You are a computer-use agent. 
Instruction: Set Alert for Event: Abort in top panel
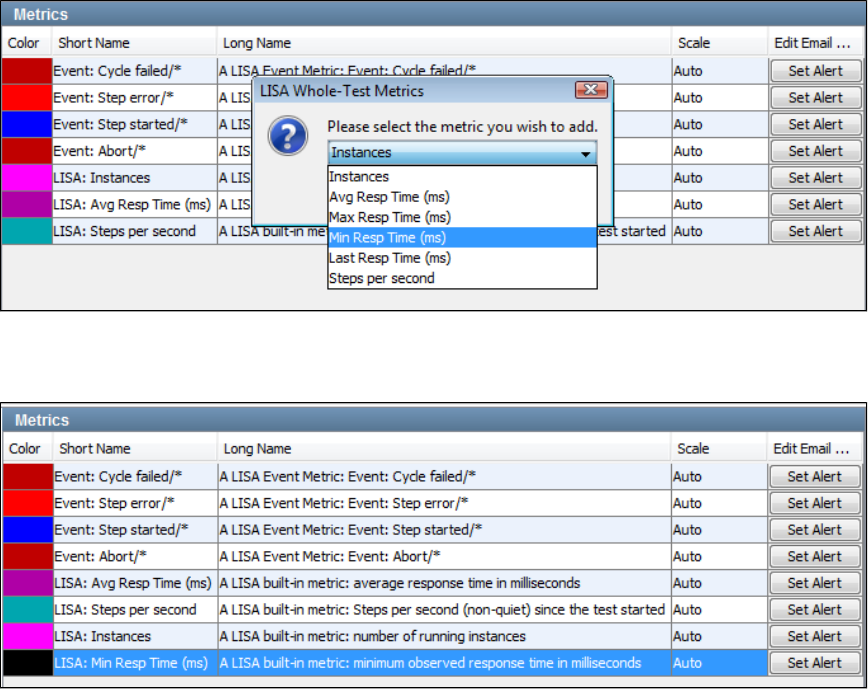point(815,151)
